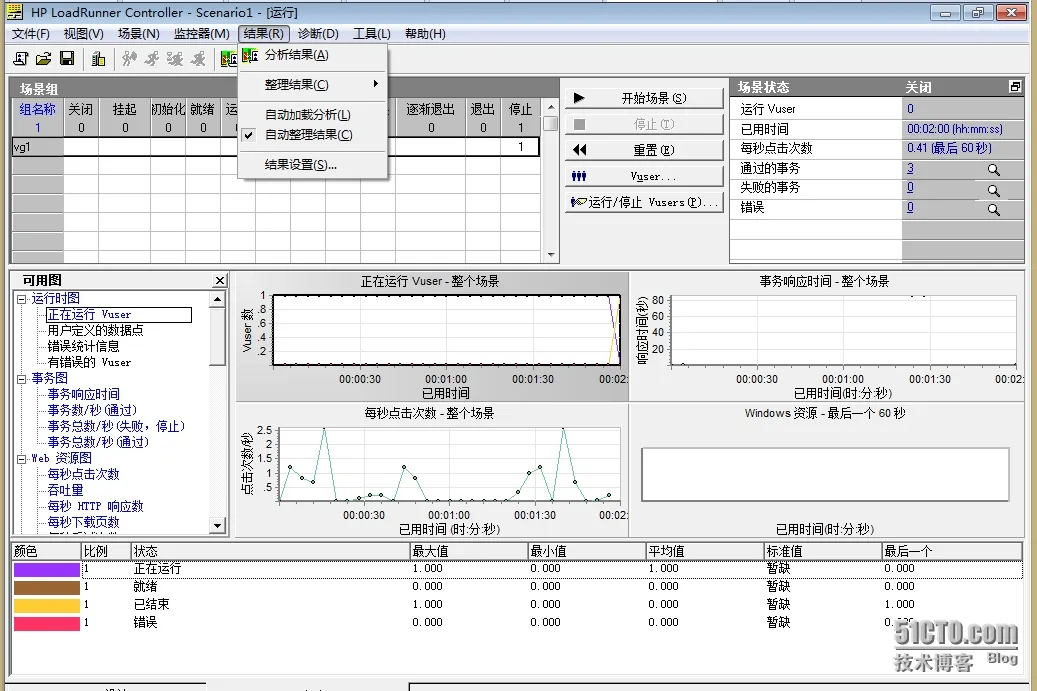This screenshot has height=691, width=1037.
Task: Open the 整理结果(C) submenu arrow
Action: [376, 84]
